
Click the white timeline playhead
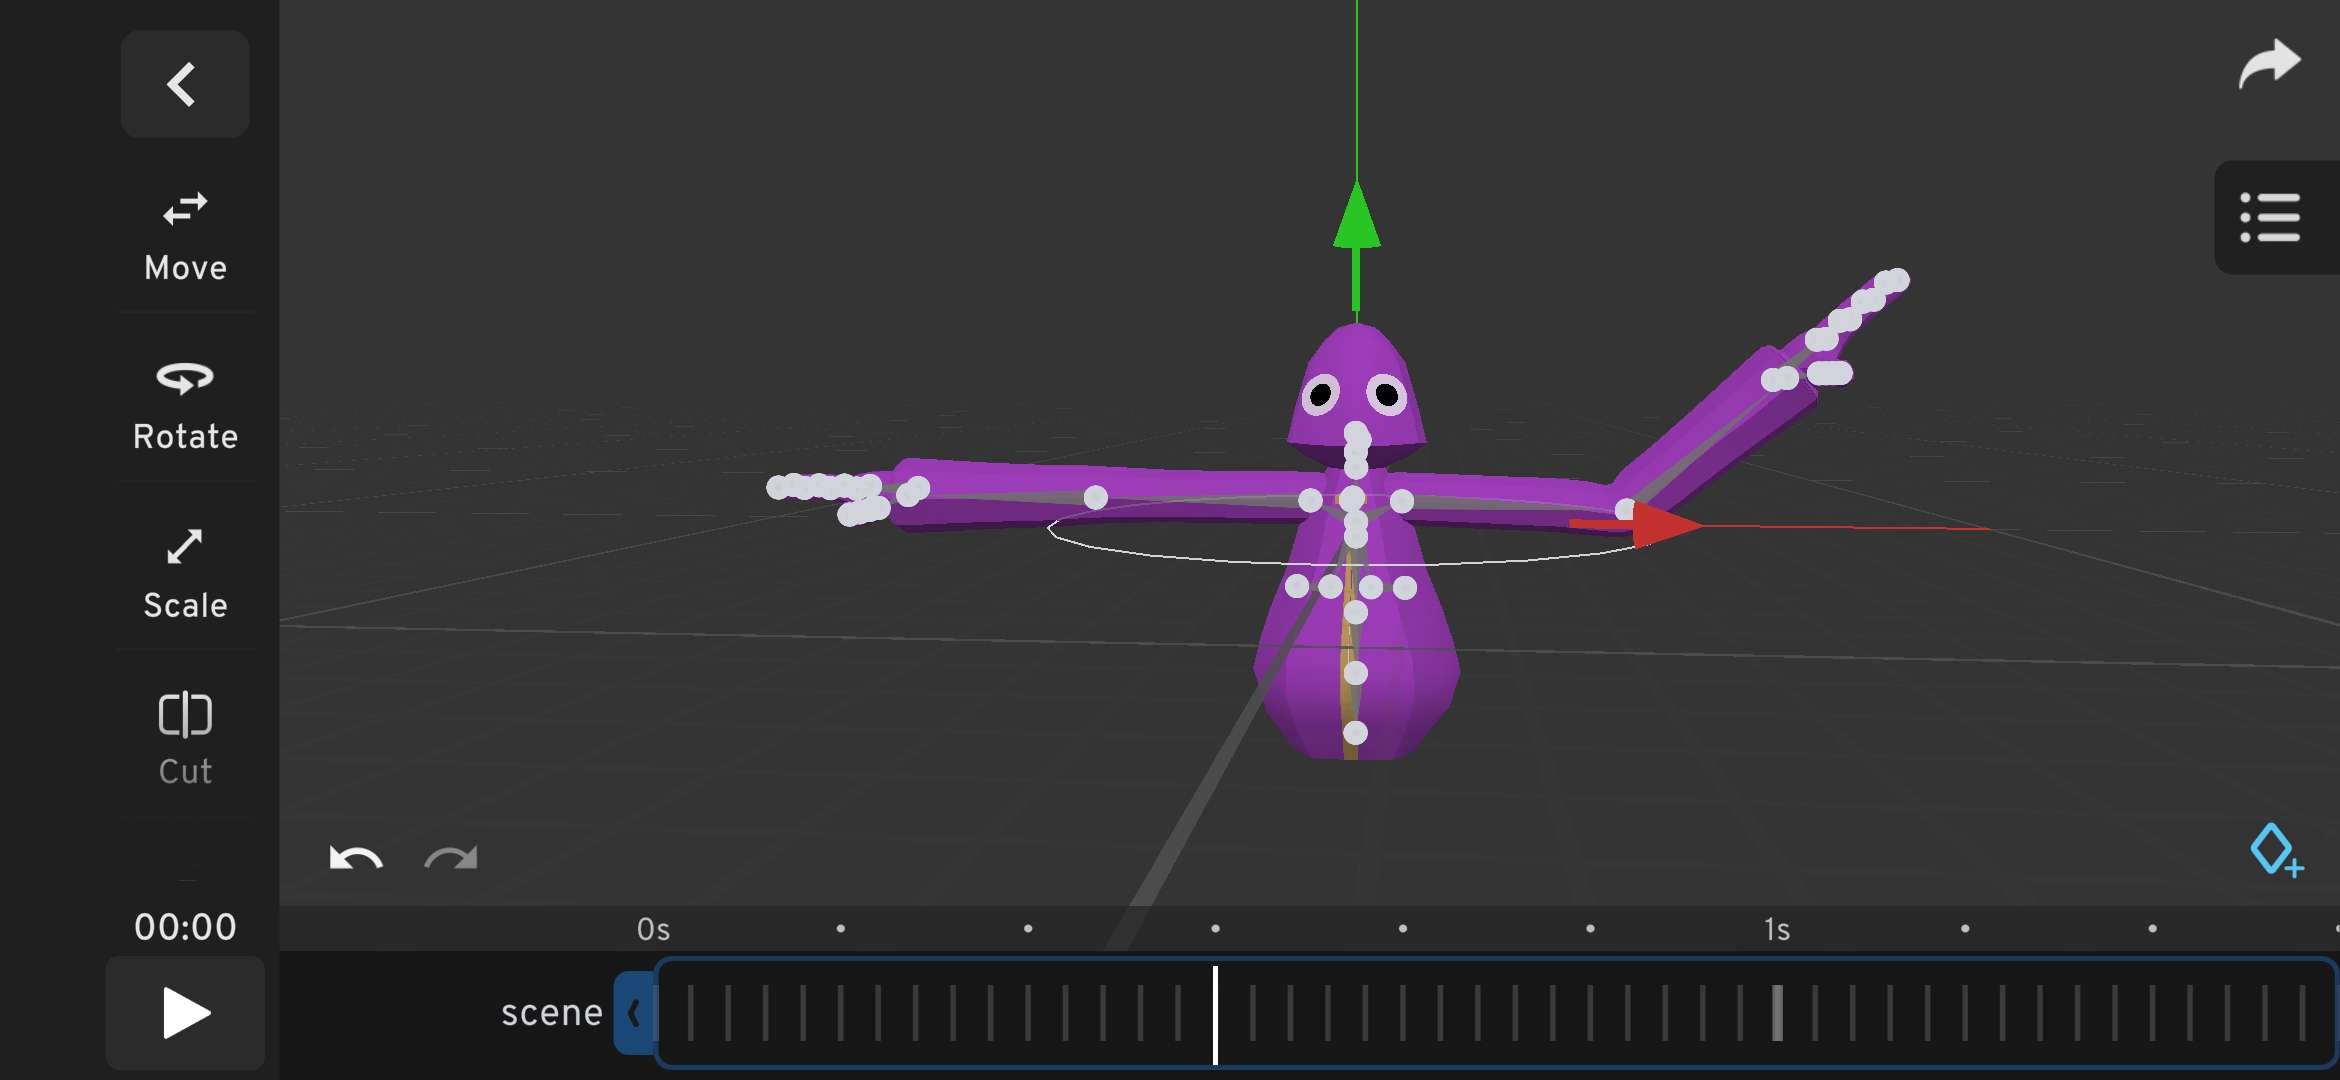[x=1215, y=1015]
